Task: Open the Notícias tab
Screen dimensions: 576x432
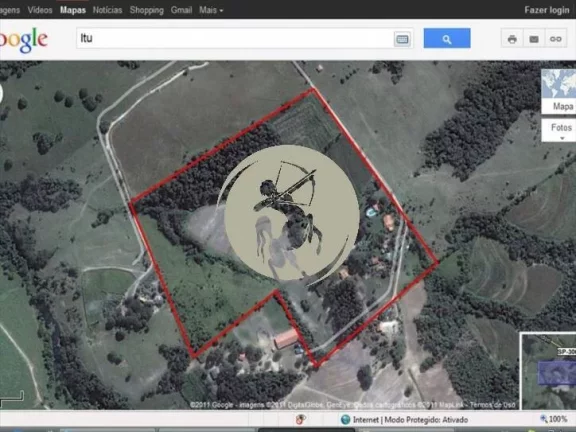Action: click(x=107, y=10)
